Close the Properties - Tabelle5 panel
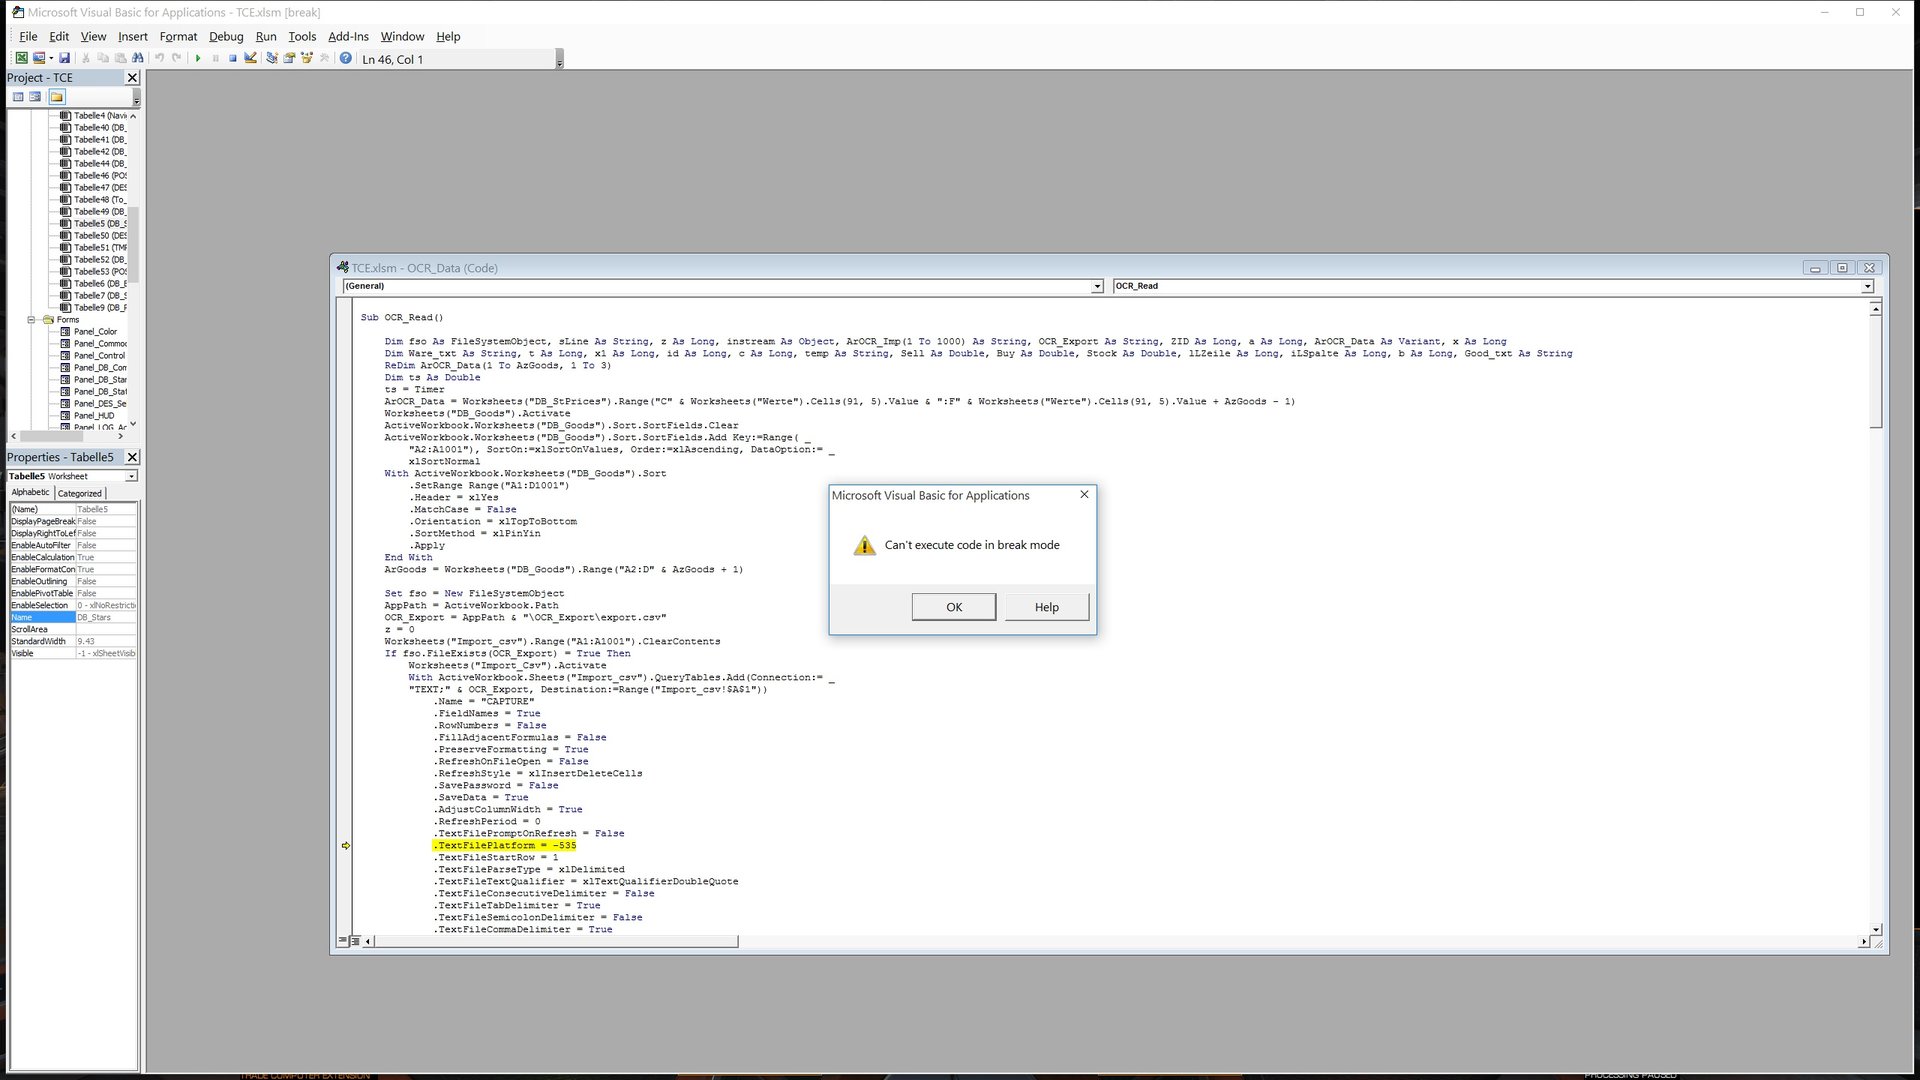Screen dimensions: 1920x1080 132,457
